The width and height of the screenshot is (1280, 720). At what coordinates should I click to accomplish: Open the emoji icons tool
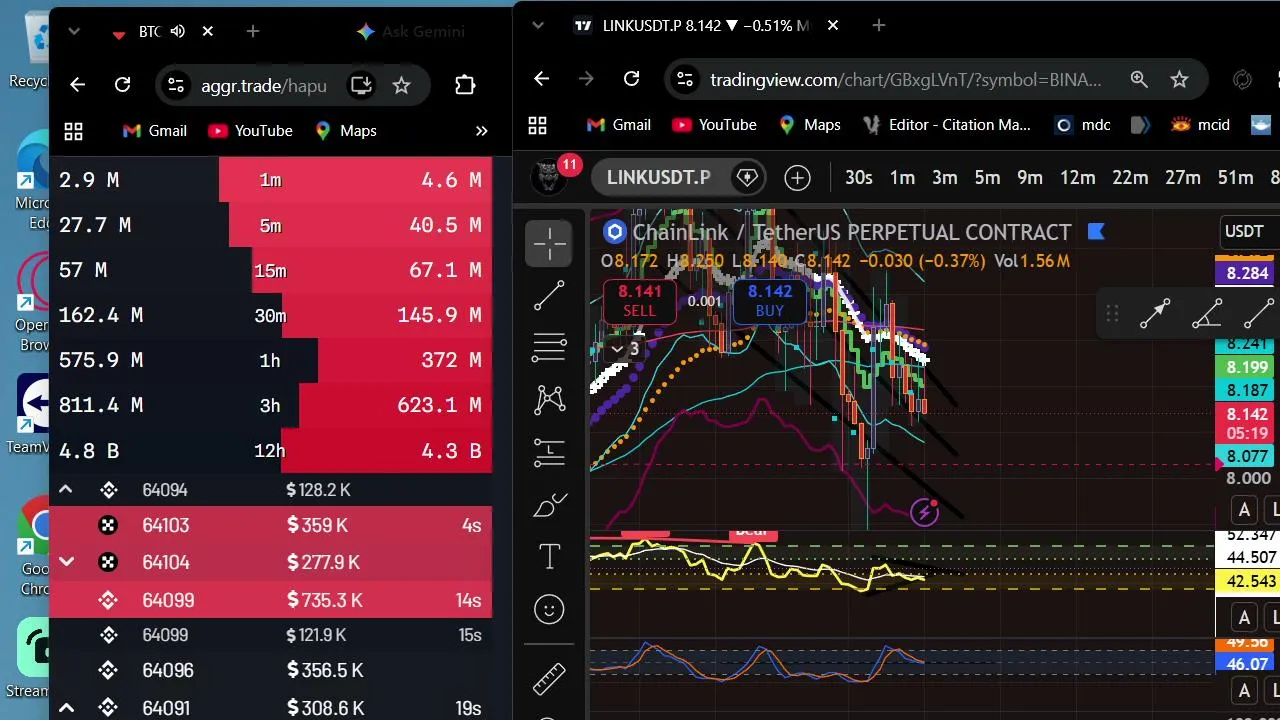pos(549,609)
